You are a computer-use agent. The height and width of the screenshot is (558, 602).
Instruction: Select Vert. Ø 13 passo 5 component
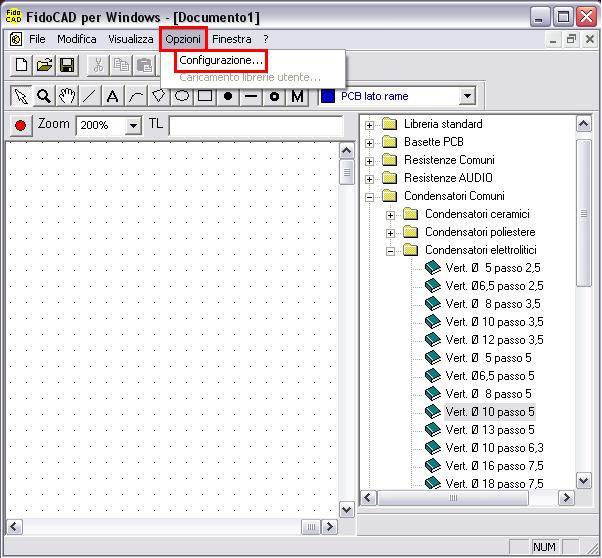(x=490, y=430)
